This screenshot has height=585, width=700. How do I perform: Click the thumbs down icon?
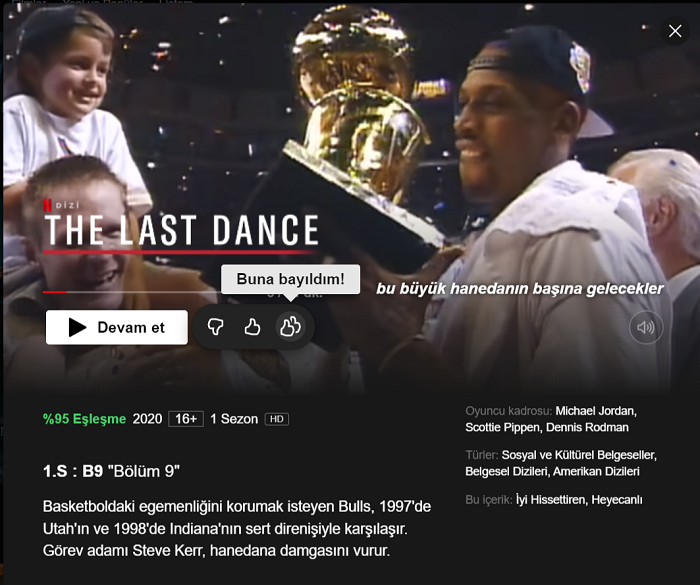point(216,327)
